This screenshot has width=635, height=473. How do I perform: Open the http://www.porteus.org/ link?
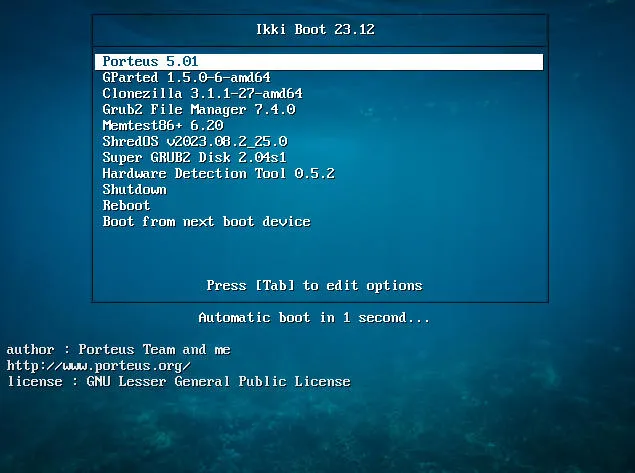point(98,366)
